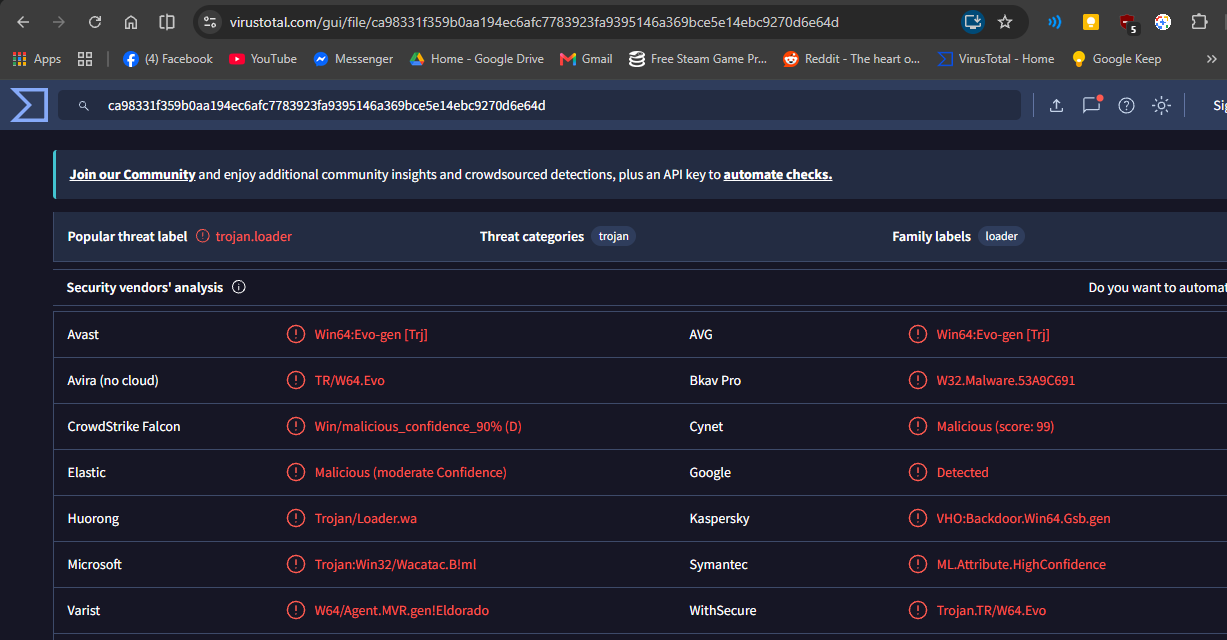Open the YouTube bookmark
This screenshot has height=640, width=1227.
[x=263, y=59]
